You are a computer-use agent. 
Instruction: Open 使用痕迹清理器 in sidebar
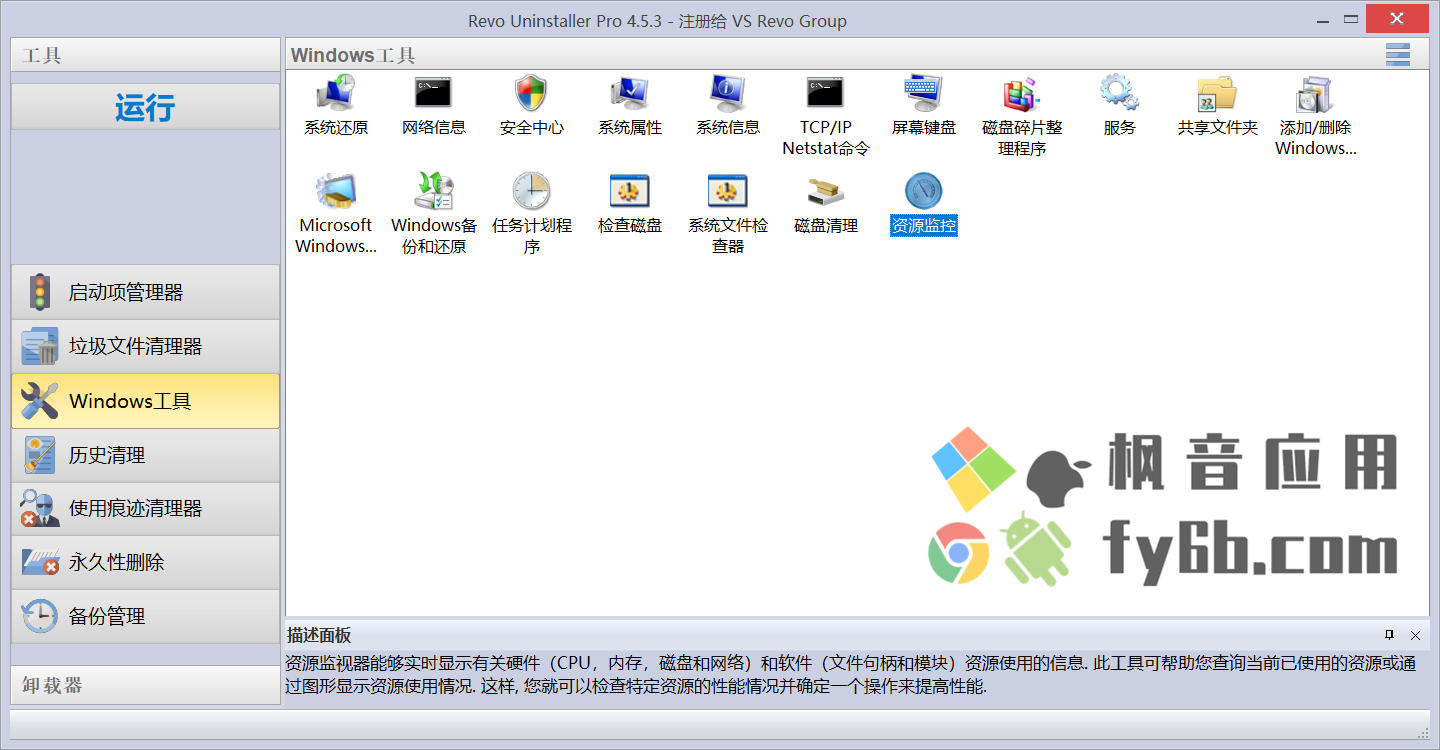[x=145, y=509]
